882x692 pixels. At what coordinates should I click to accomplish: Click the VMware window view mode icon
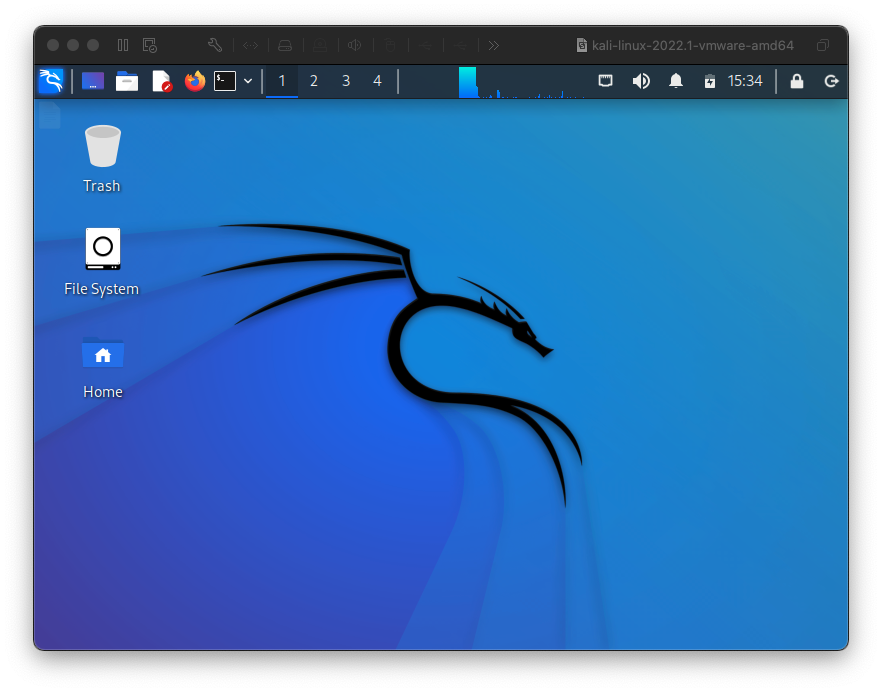823,45
